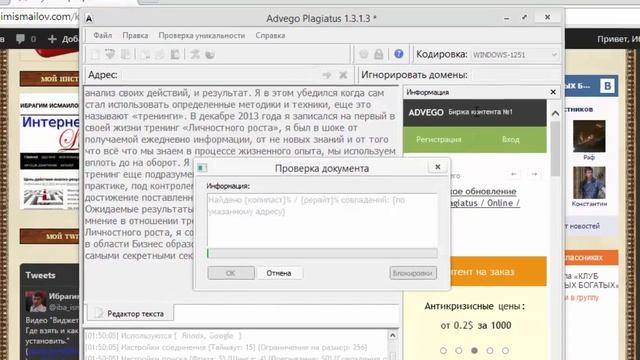The width and height of the screenshot is (640, 360).
Task: Click the OK button in Проверка документа dialog
Action: coord(231,273)
